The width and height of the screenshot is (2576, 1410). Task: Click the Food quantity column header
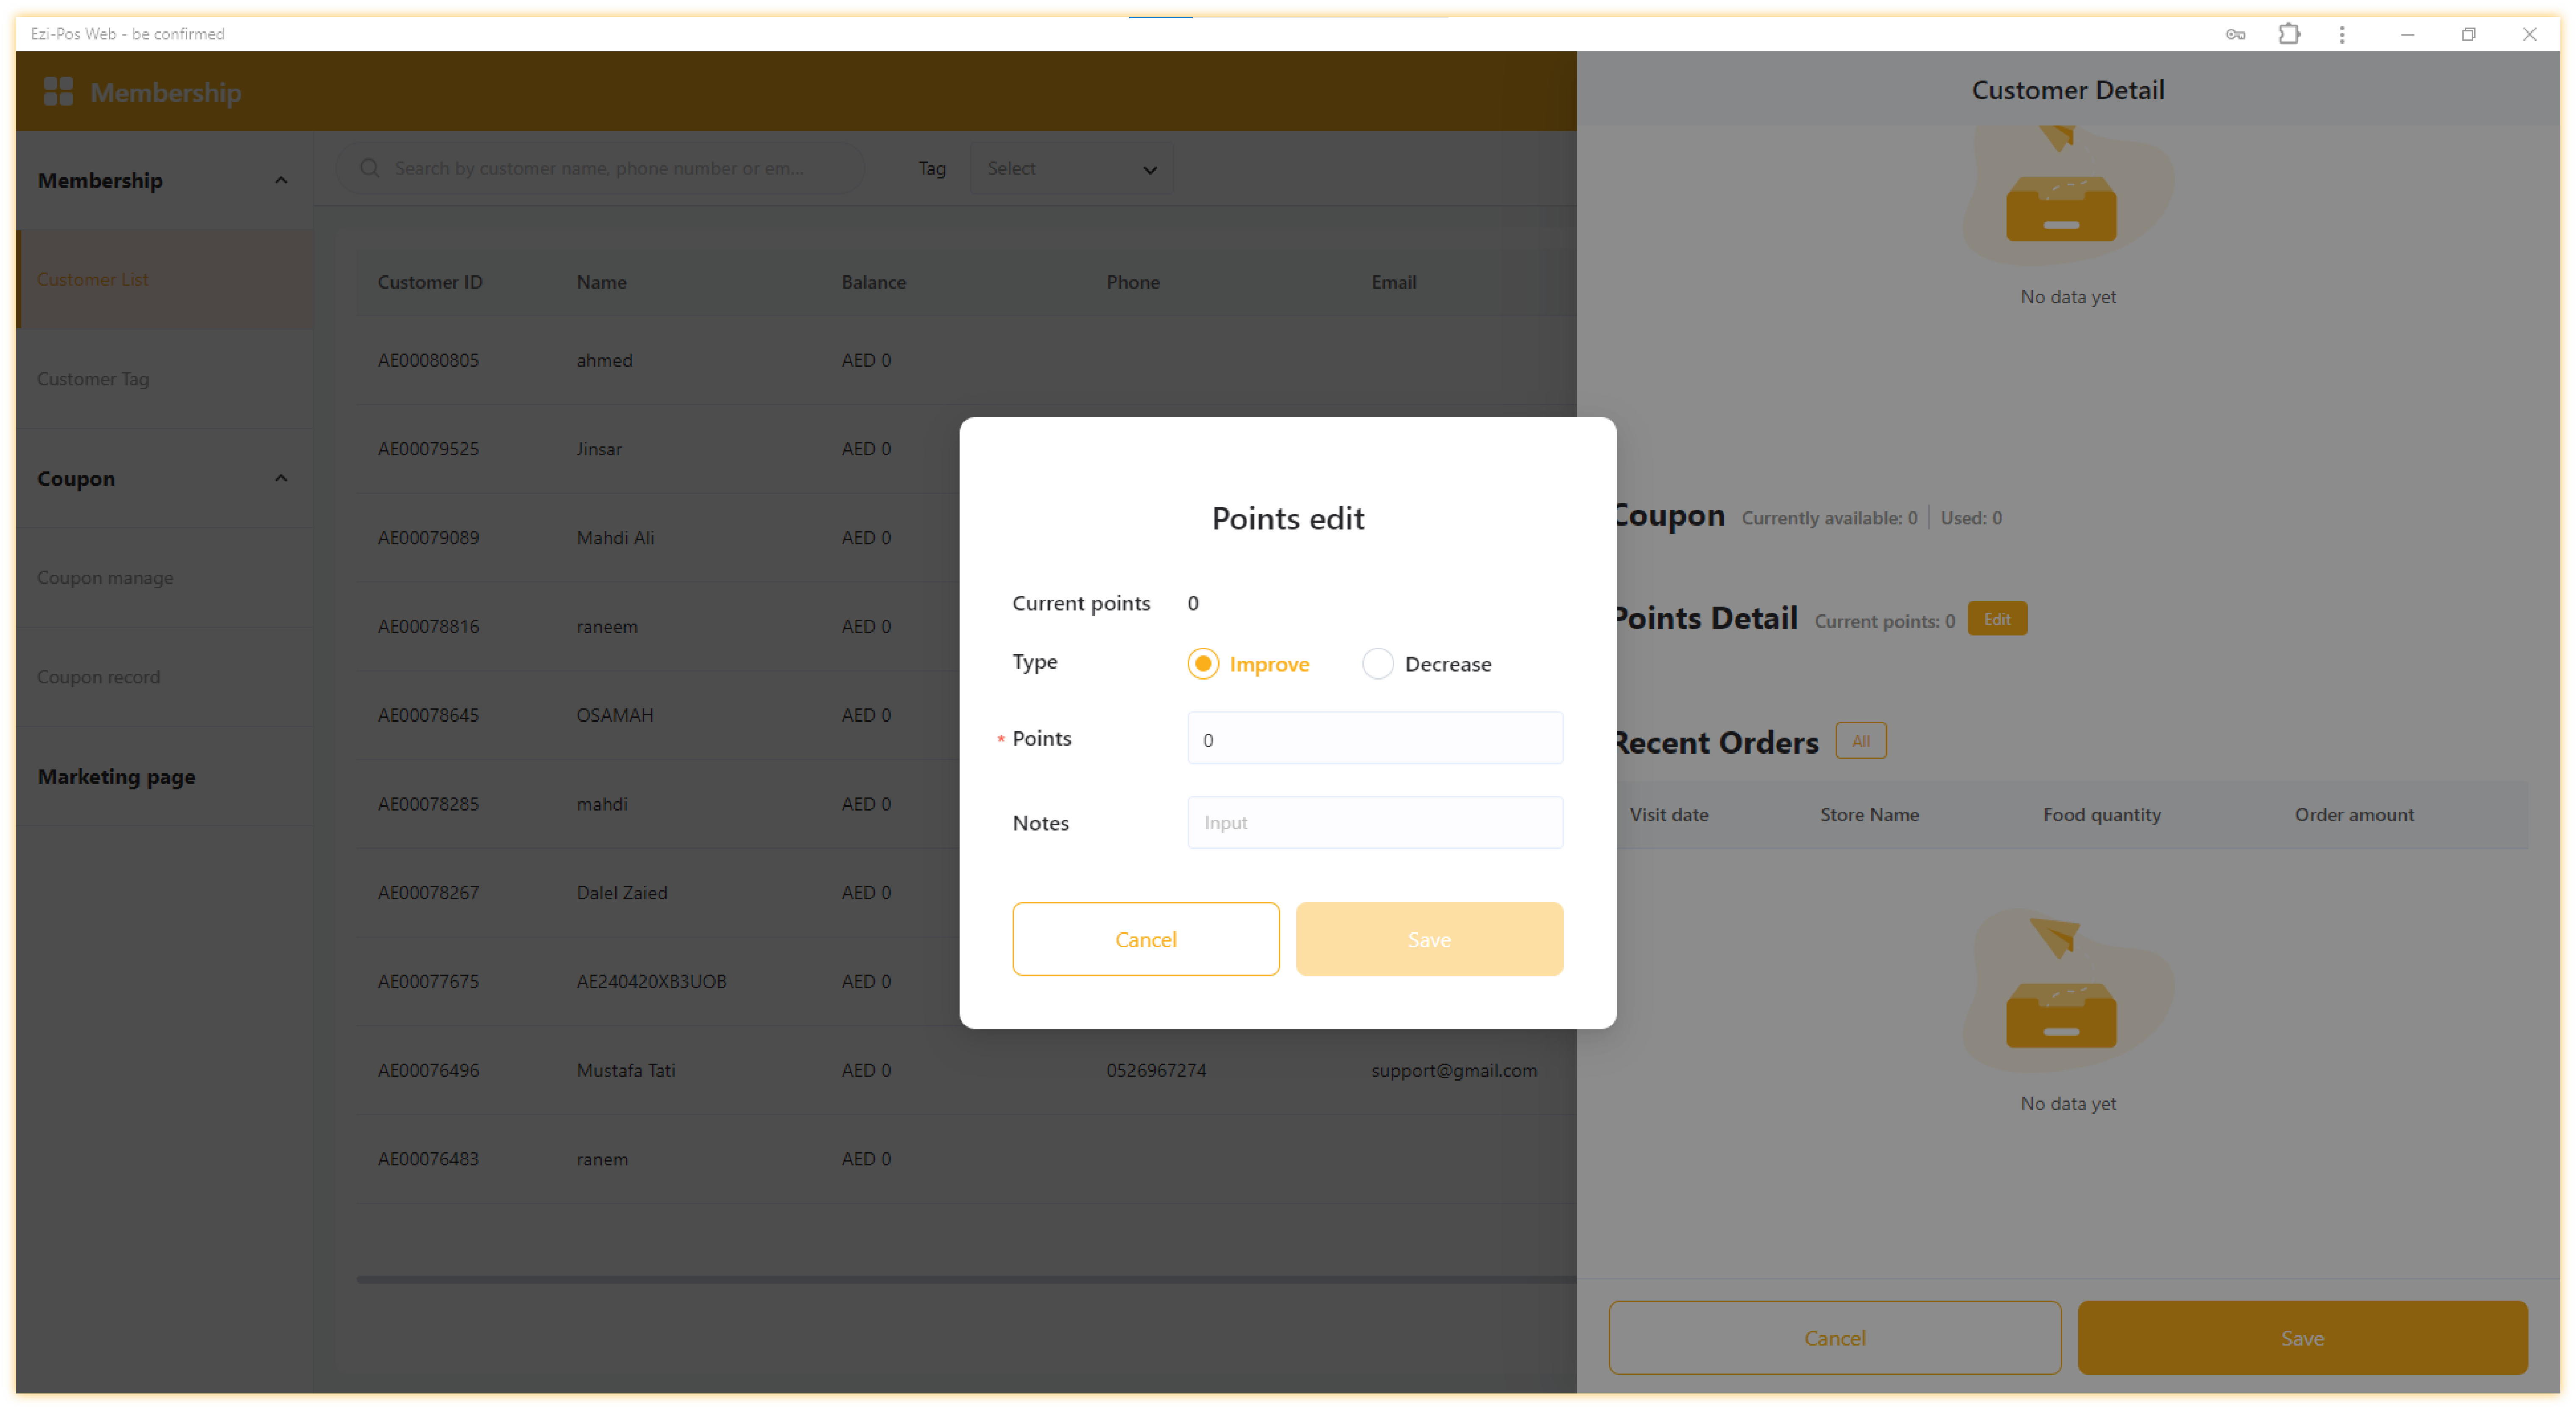(2101, 814)
